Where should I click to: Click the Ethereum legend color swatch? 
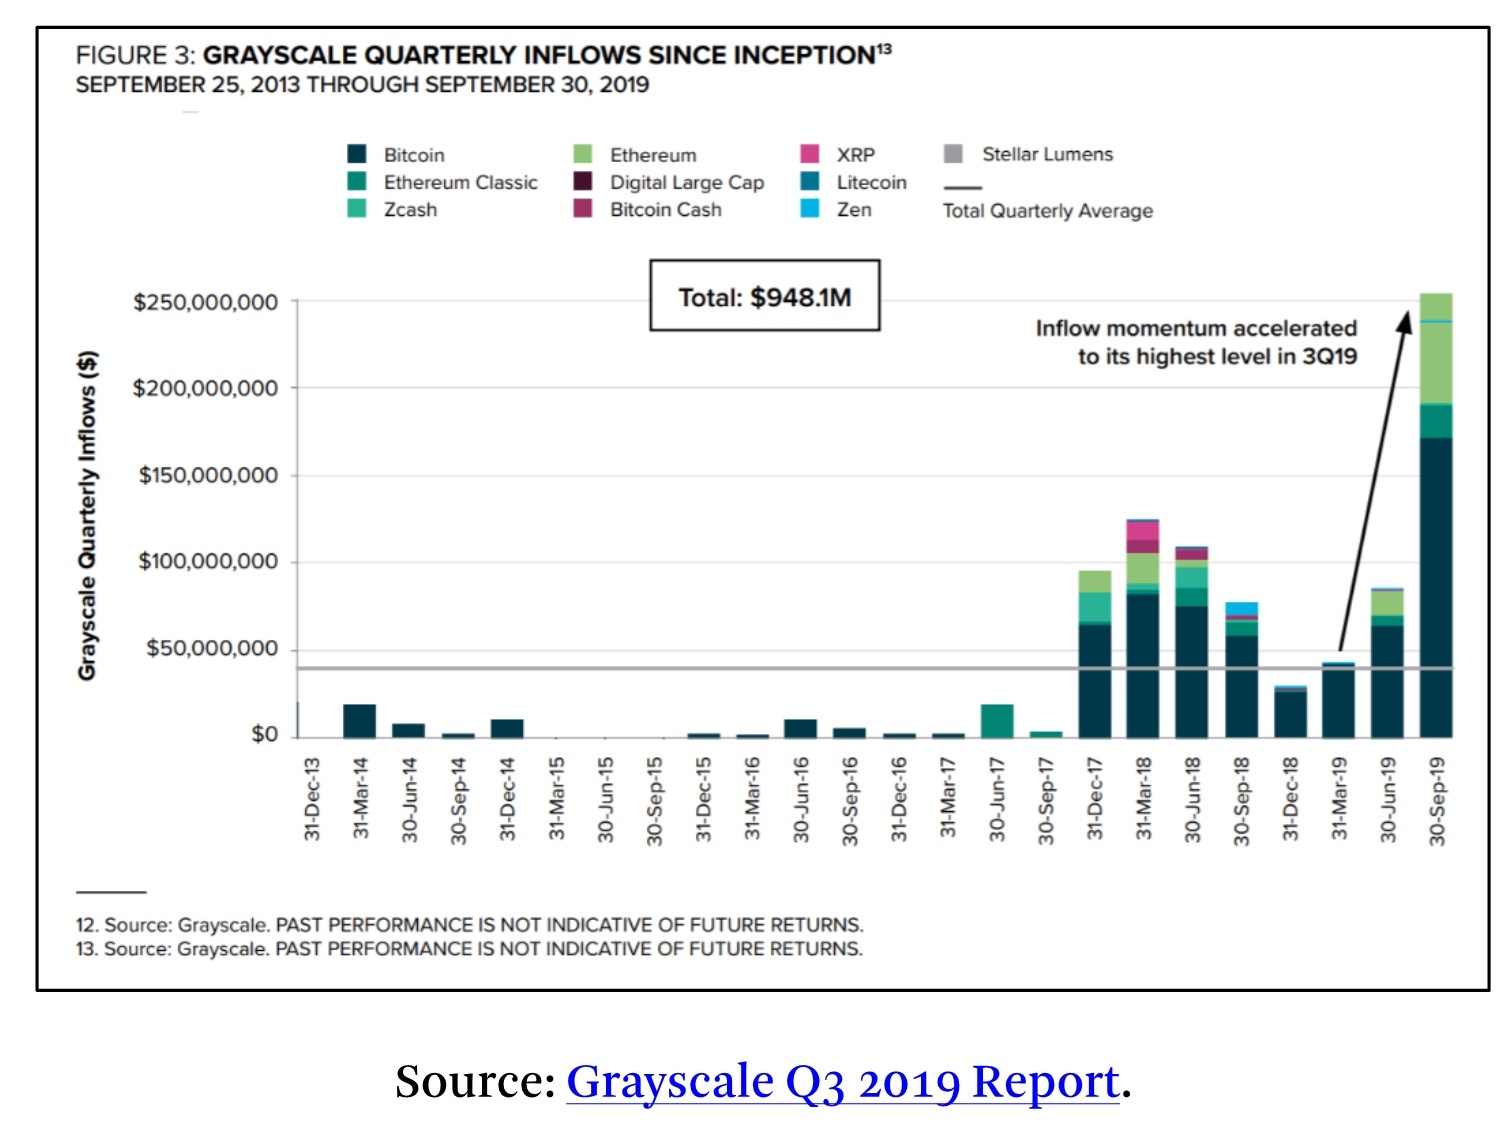tap(583, 154)
